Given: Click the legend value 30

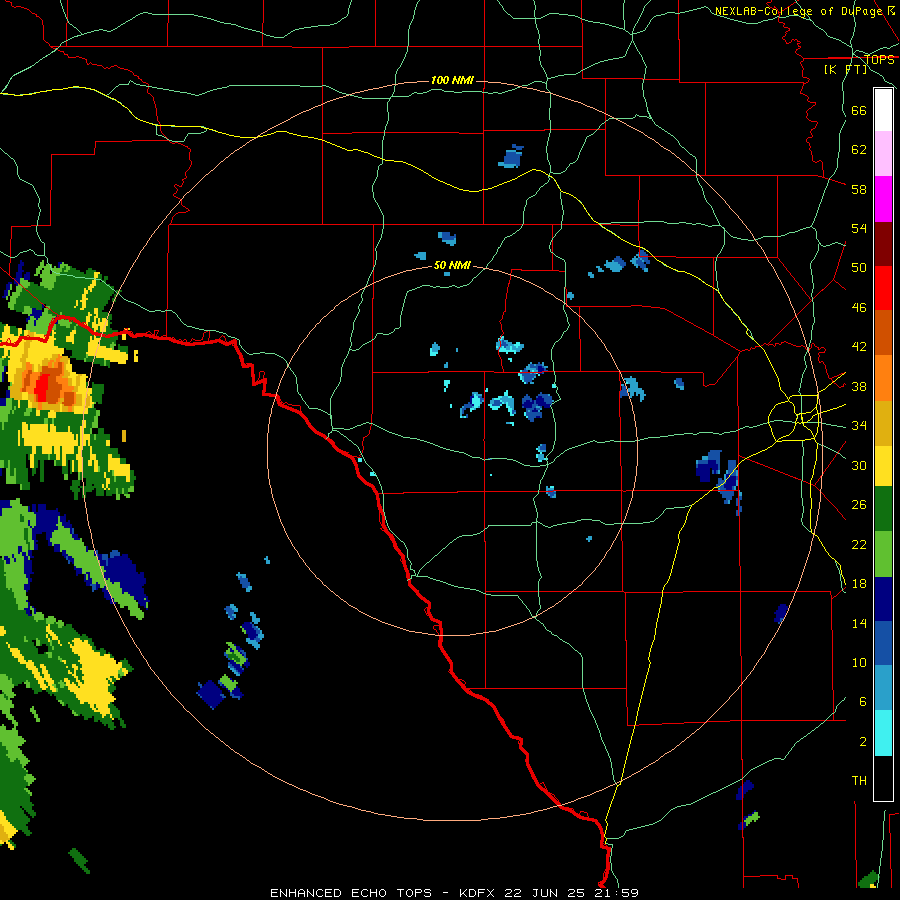Looking at the screenshot, I should coord(859,465).
